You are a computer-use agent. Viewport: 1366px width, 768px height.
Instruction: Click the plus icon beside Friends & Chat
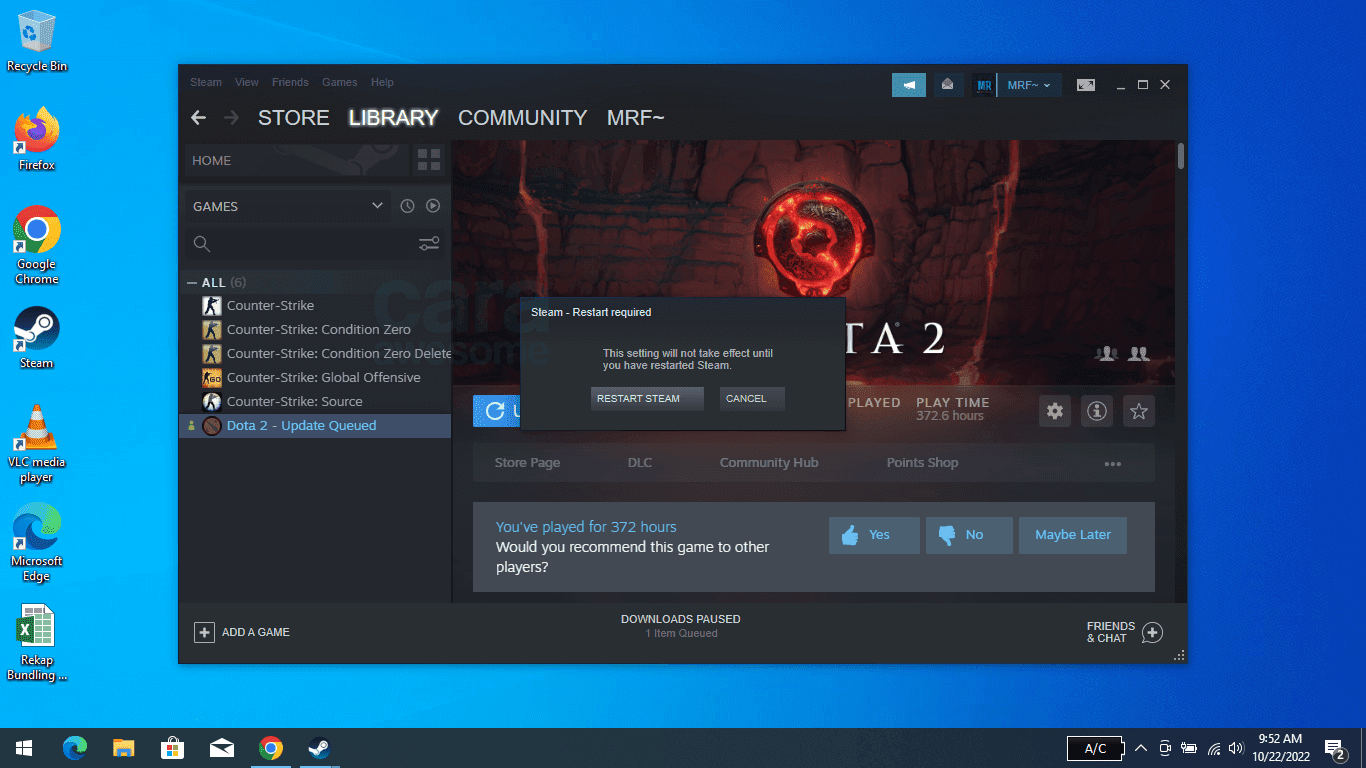pos(1152,632)
